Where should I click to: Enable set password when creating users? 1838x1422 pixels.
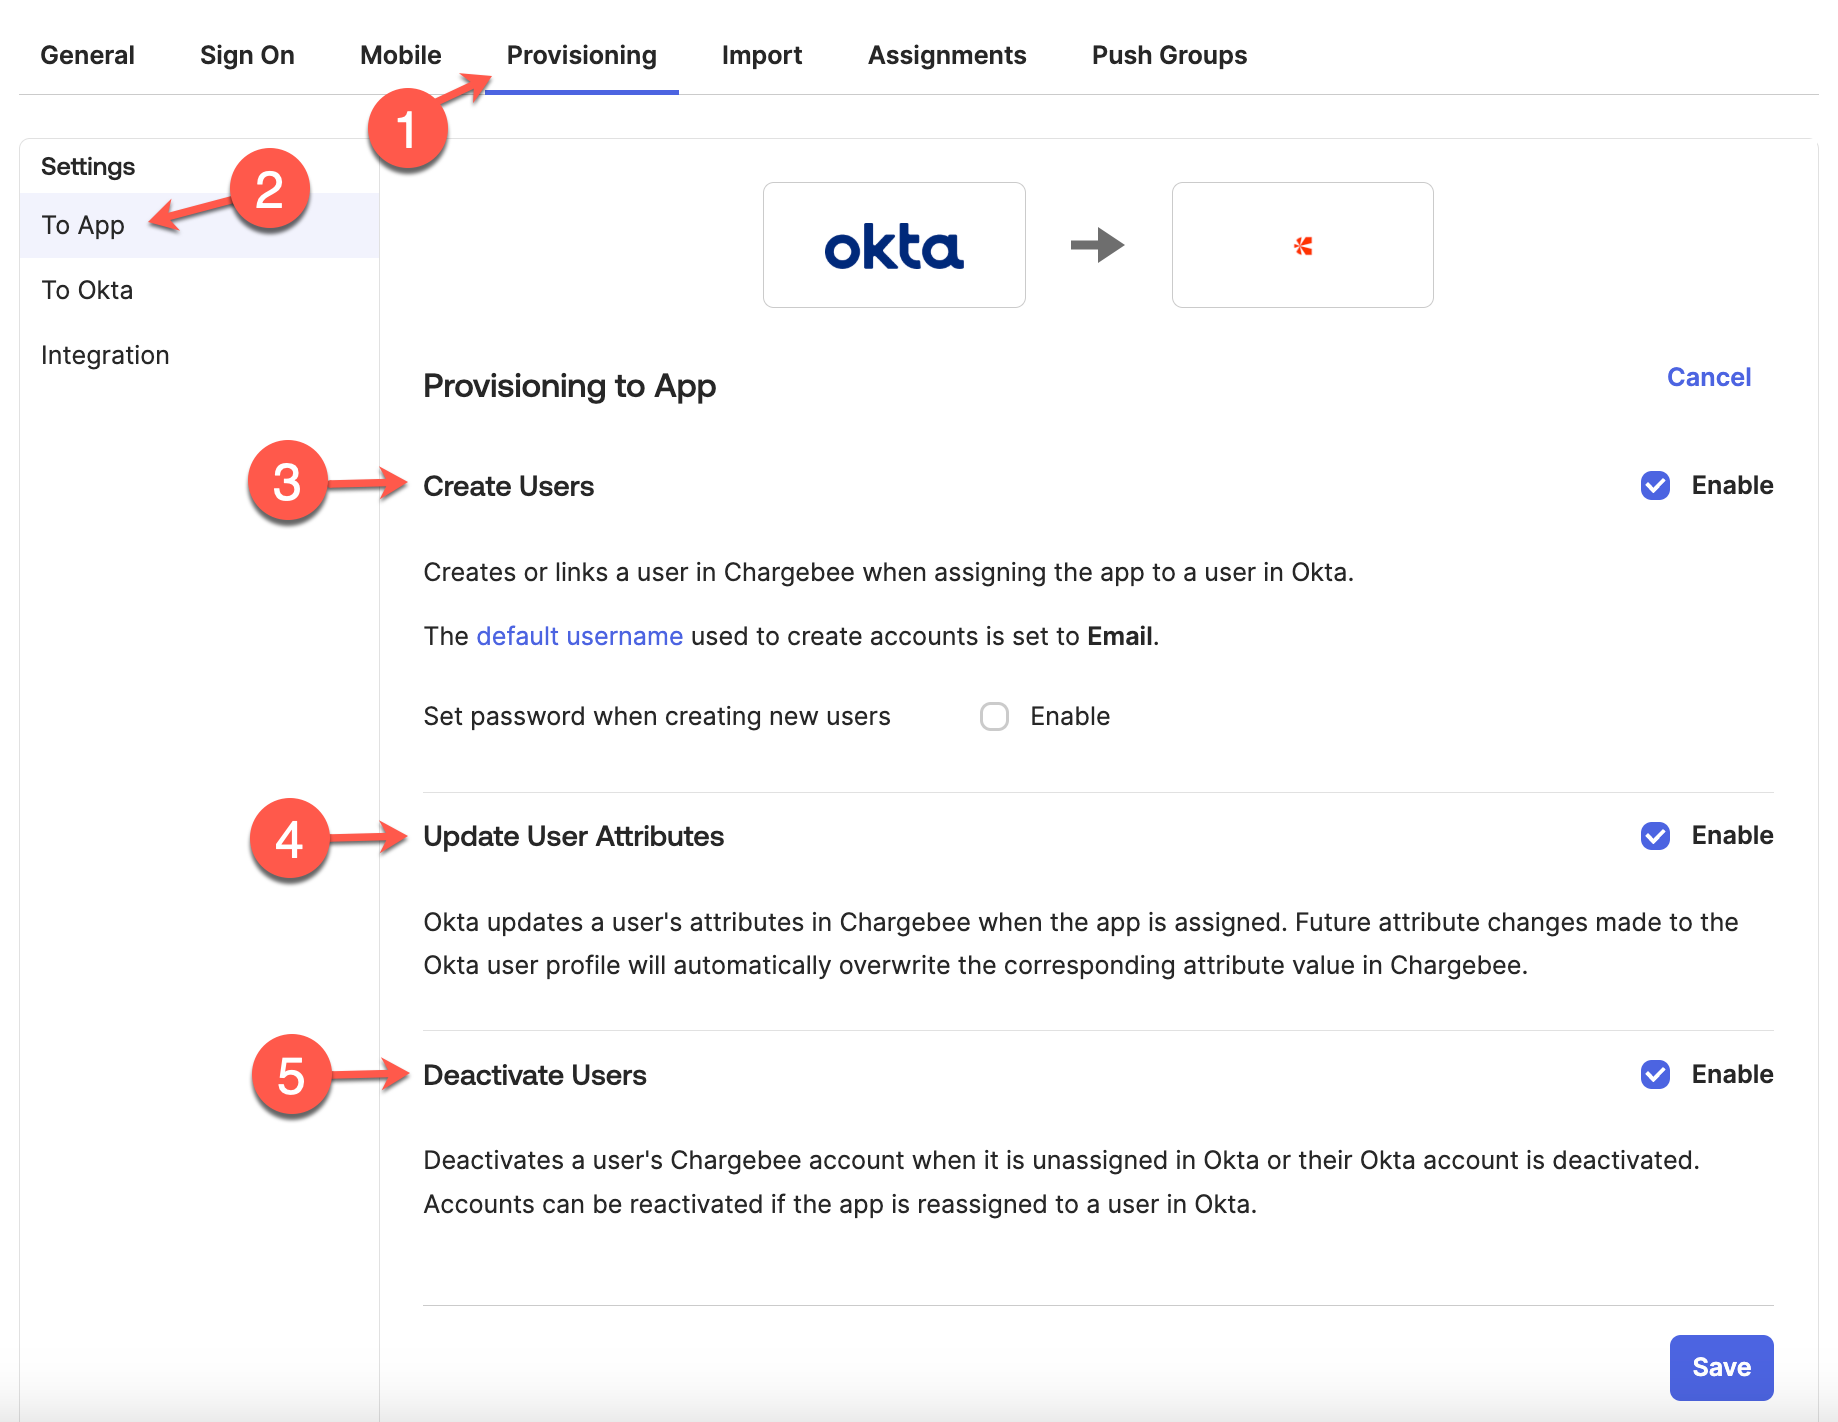(x=994, y=717)
